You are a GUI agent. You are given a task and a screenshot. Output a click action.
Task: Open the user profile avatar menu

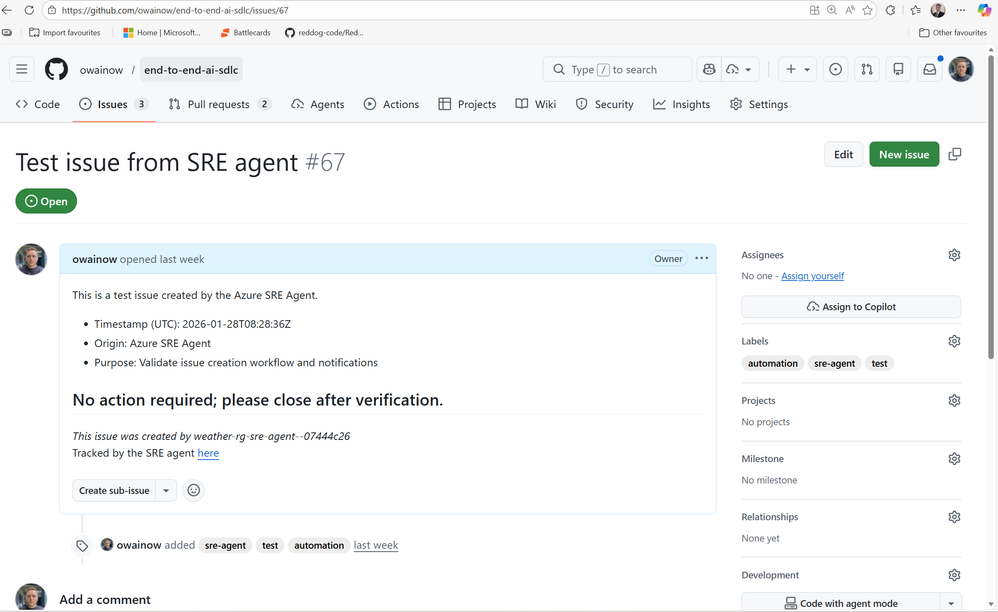click(960, 69)
